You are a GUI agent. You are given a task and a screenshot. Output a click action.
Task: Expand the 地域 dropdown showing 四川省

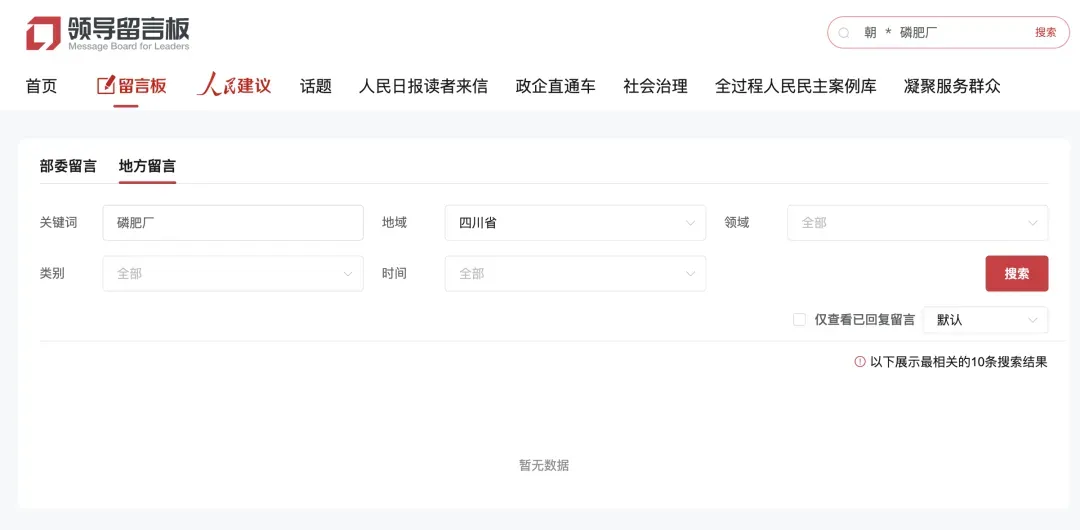coord(575,223)
